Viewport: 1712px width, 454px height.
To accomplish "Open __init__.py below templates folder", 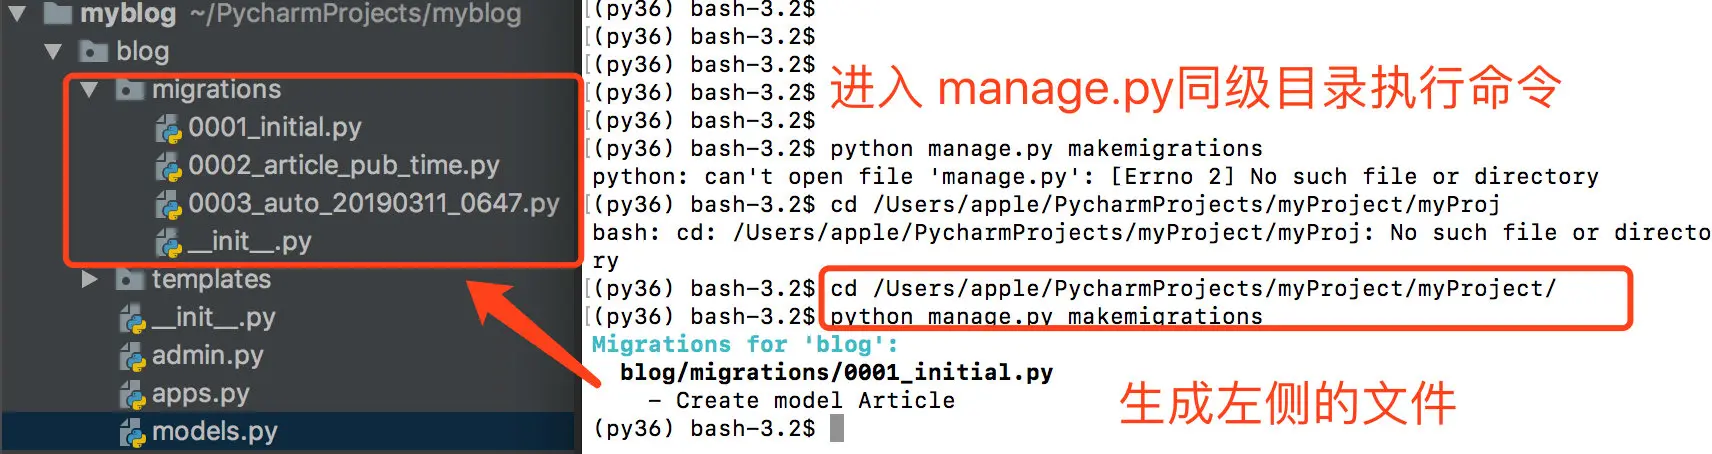I will 214,317.
